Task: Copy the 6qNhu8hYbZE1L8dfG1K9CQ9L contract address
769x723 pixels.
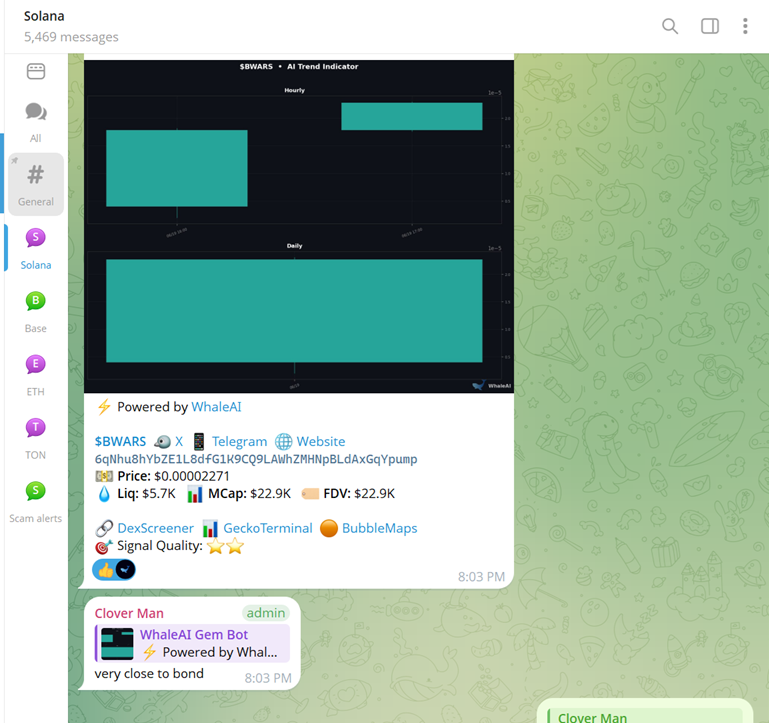Action: tap(256, 459)
